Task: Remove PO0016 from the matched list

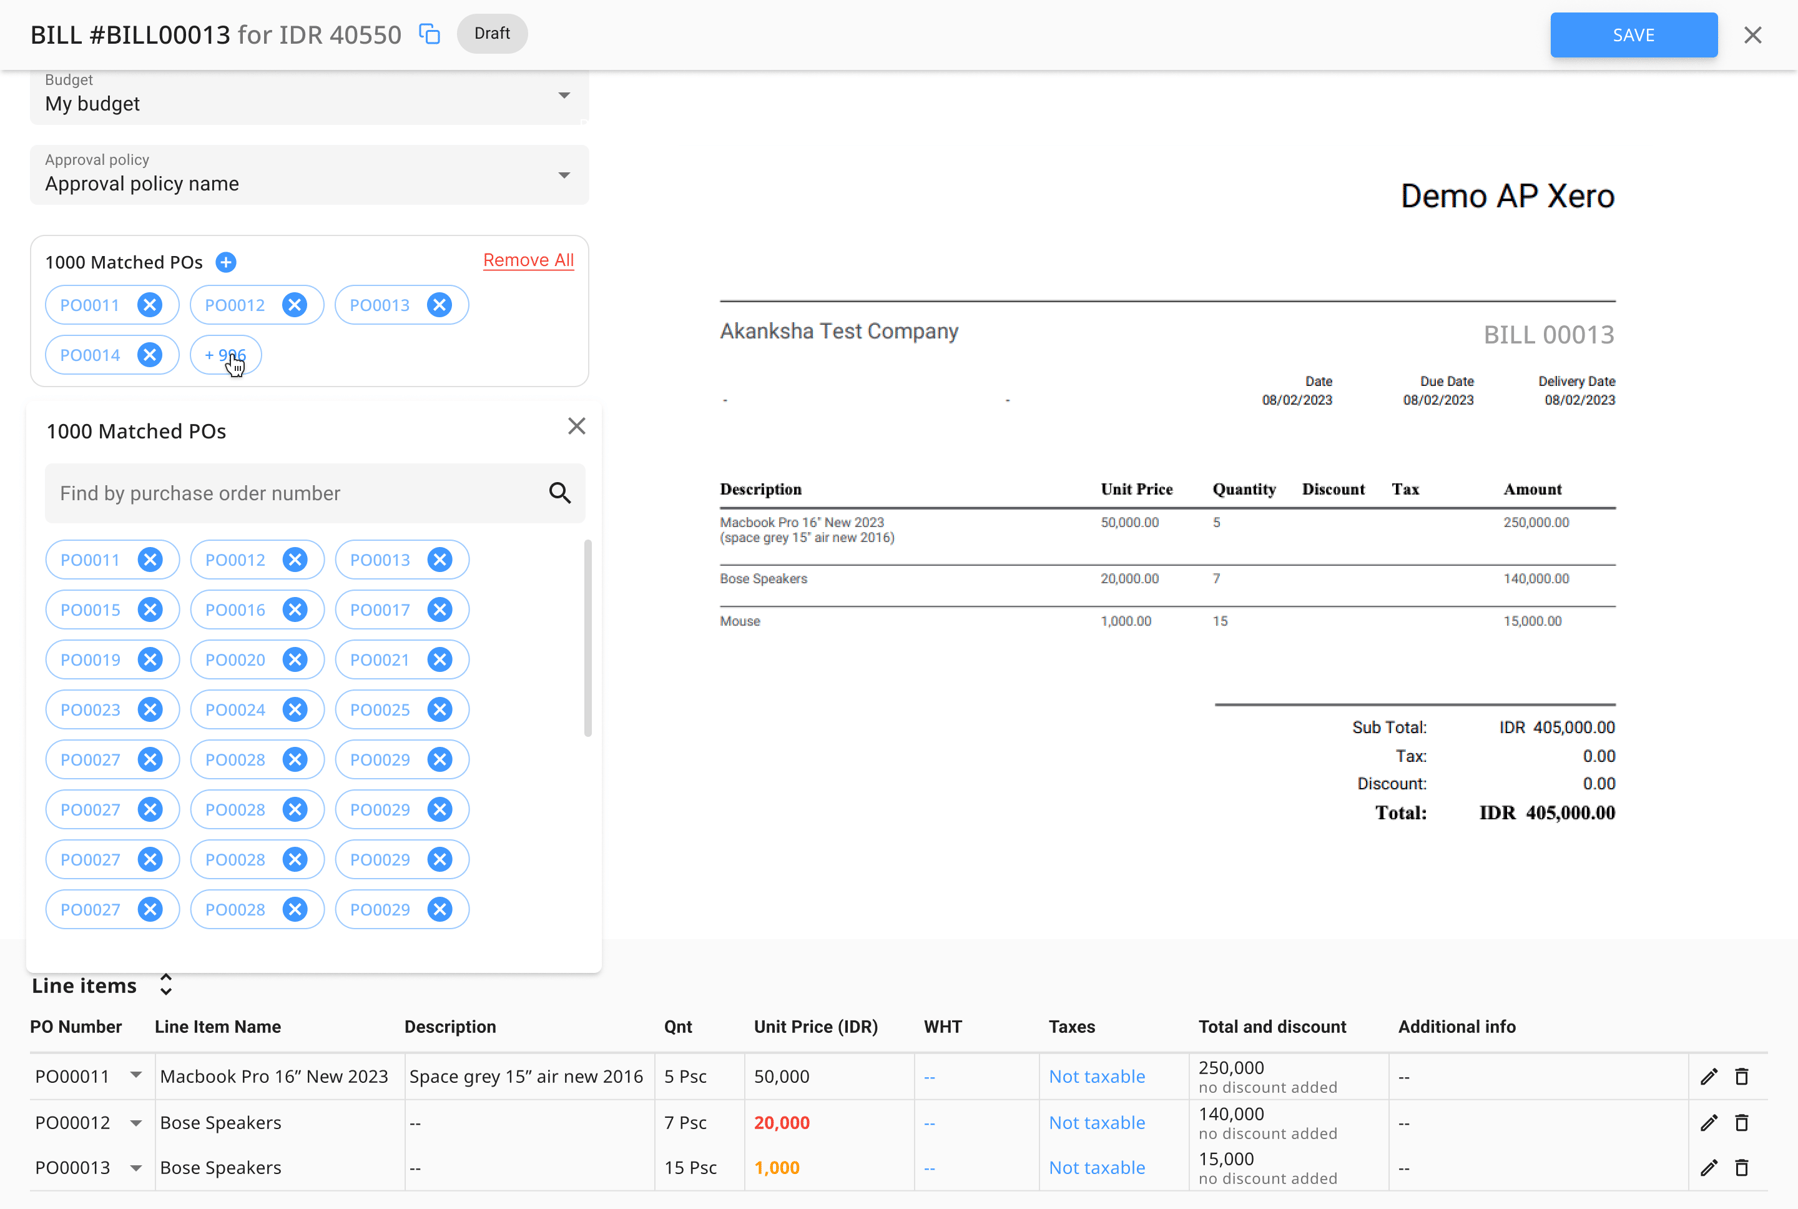Action: click(x=295, y=610)
